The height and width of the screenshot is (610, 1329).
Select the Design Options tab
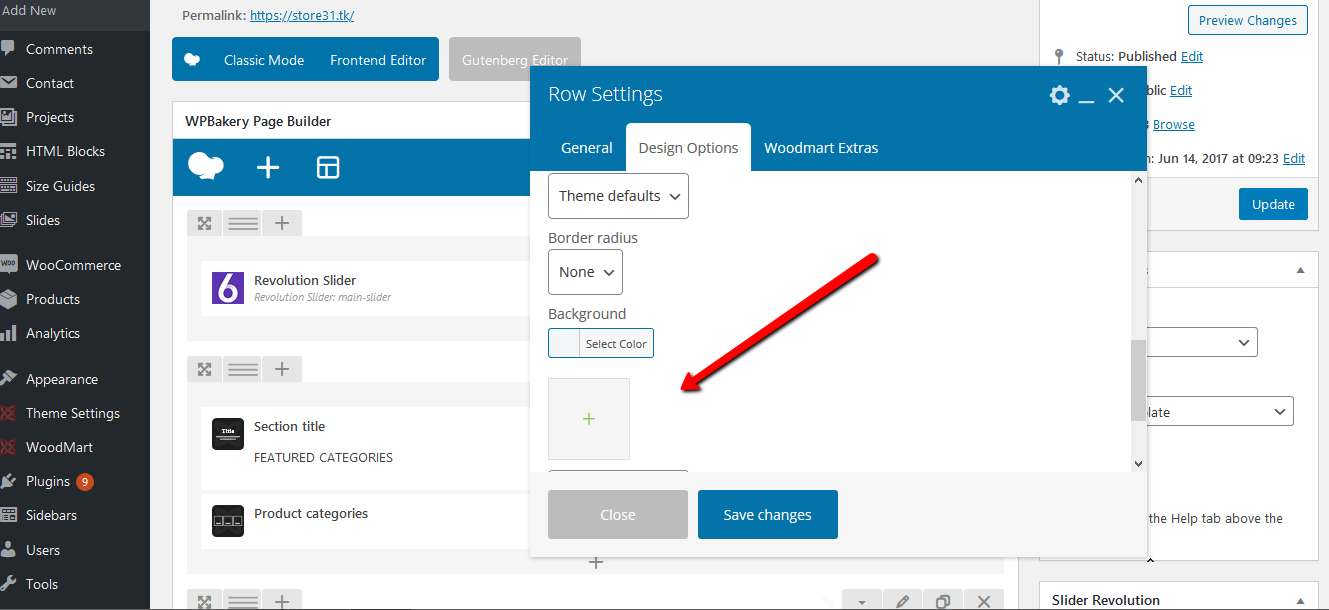[x=688, y=147]
